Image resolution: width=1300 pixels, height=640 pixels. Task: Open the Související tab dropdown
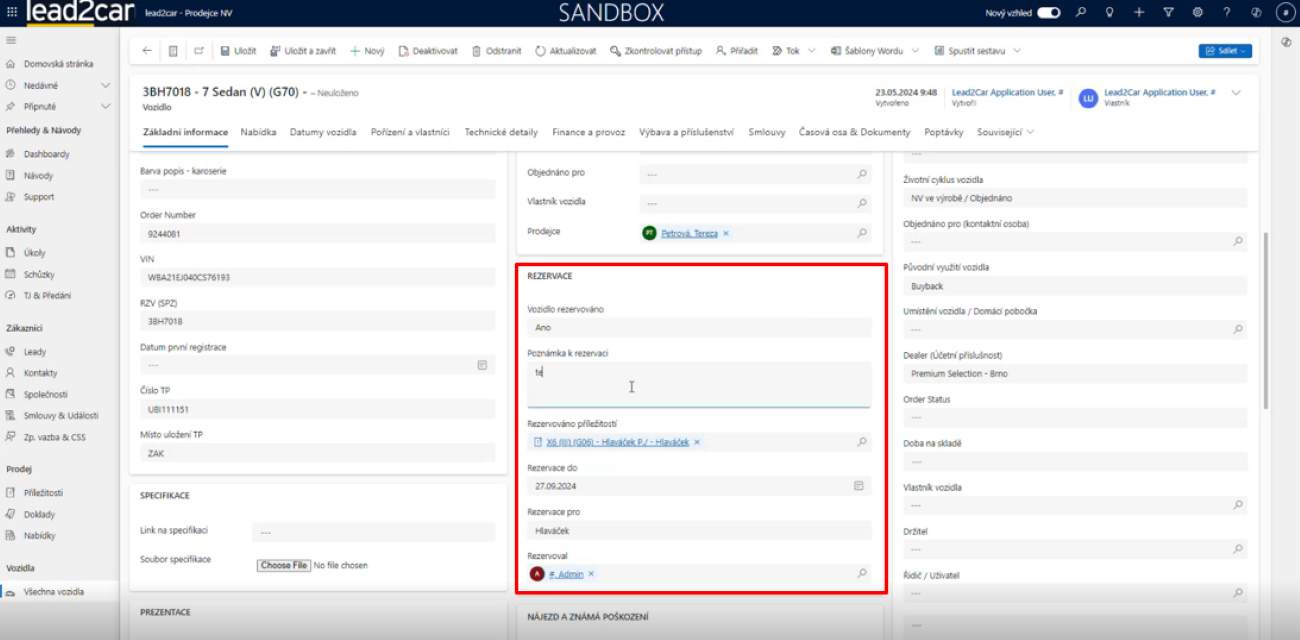click(1005, 132)
